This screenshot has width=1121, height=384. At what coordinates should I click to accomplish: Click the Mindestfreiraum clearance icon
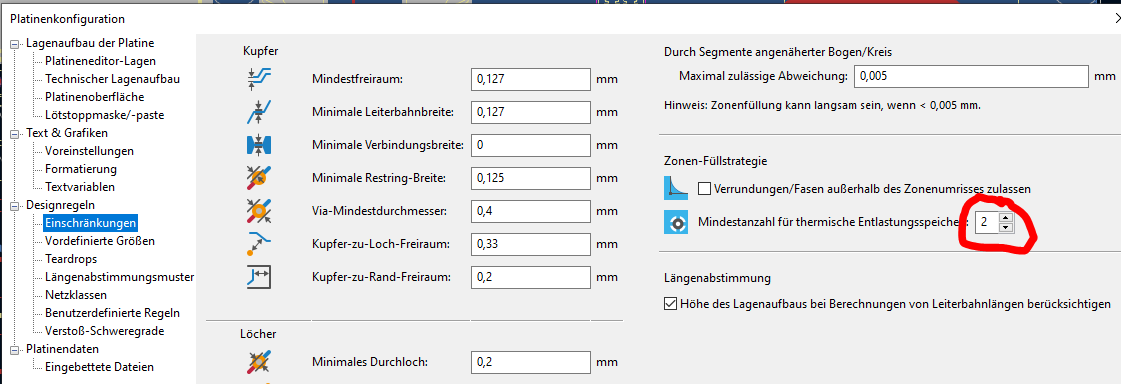click(256, 79)
